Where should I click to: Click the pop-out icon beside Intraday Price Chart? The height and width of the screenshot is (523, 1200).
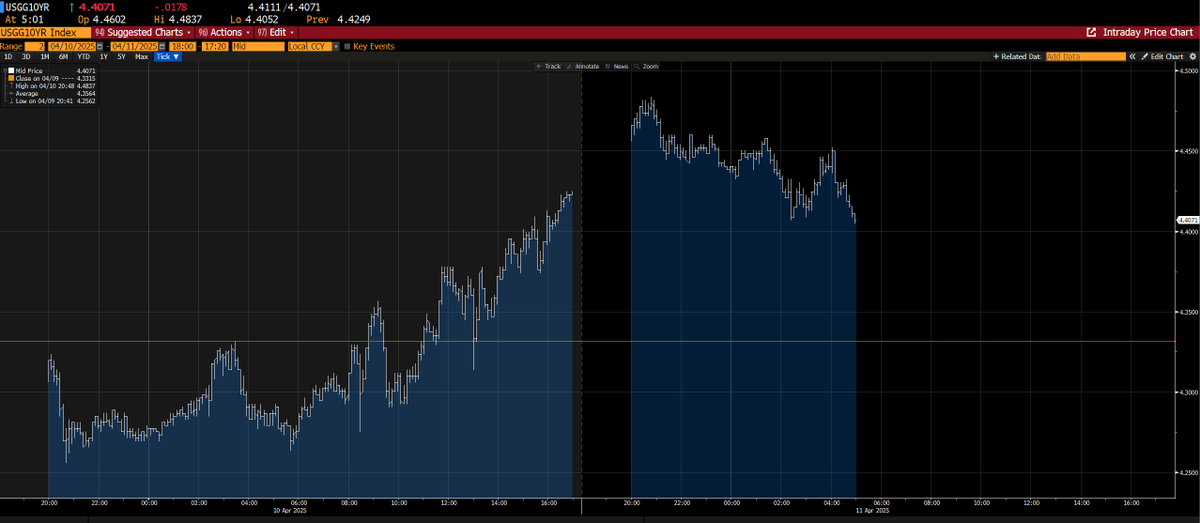tap(1091, 32)
